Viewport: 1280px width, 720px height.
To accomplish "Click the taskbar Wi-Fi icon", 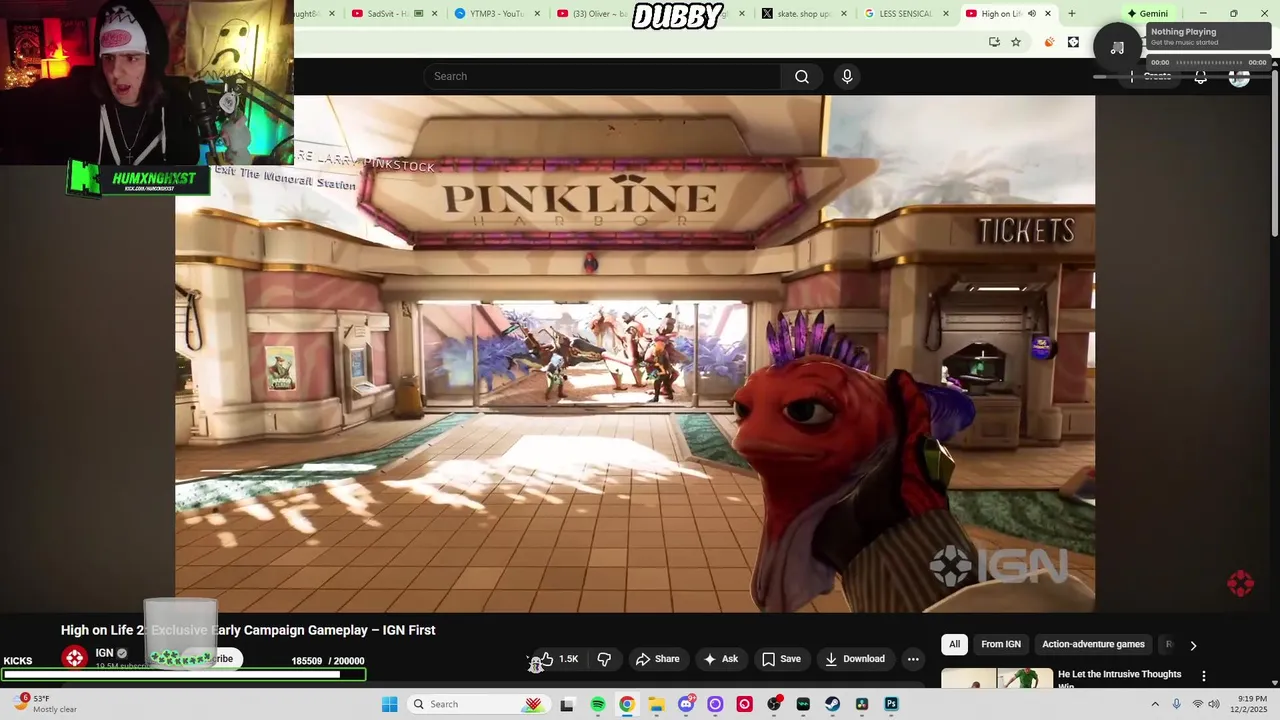I will click(1198, 704).
